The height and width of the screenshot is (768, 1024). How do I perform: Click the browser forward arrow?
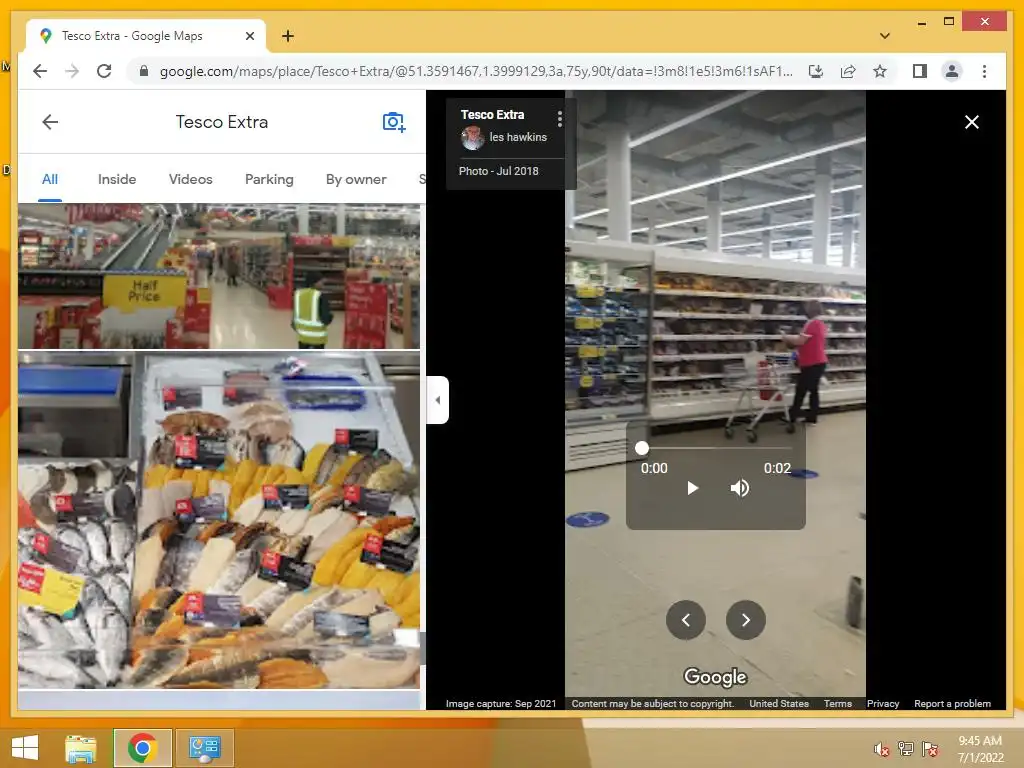click(72, 71)
